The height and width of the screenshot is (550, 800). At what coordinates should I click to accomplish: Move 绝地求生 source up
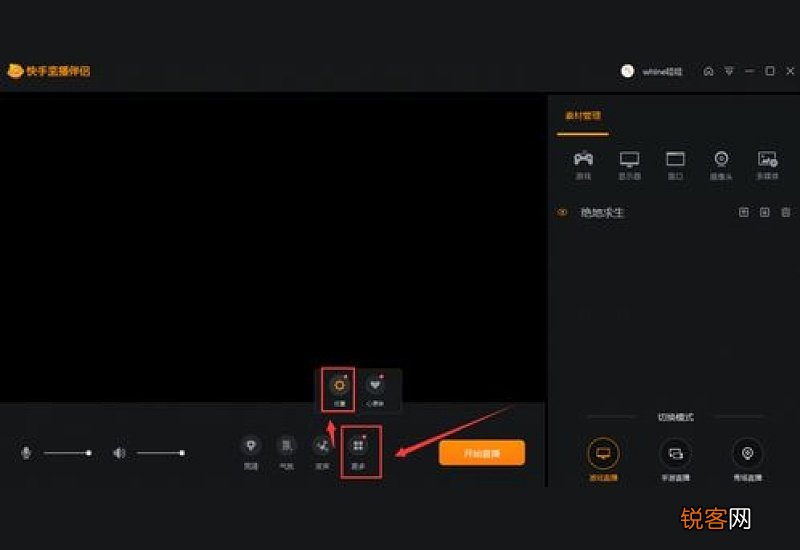pyautogui.click(x=744, y=212)
